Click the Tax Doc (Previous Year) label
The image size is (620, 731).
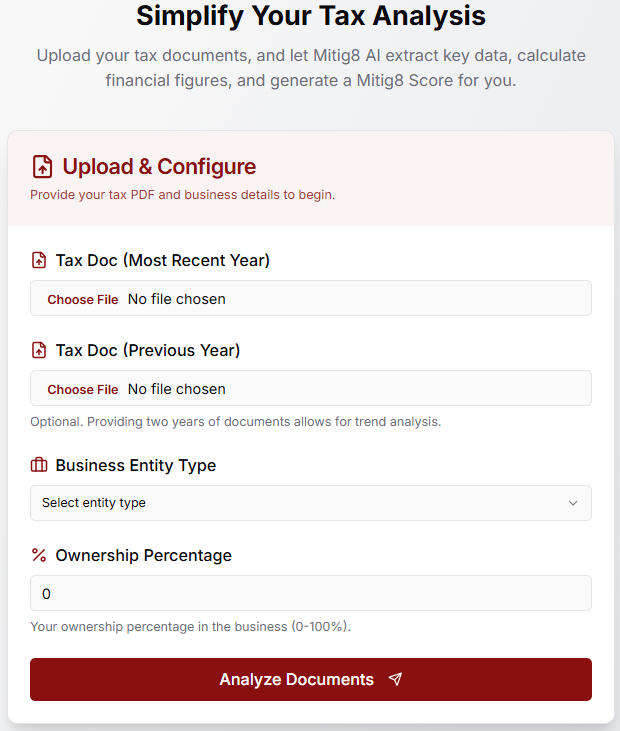click(148, 351)
